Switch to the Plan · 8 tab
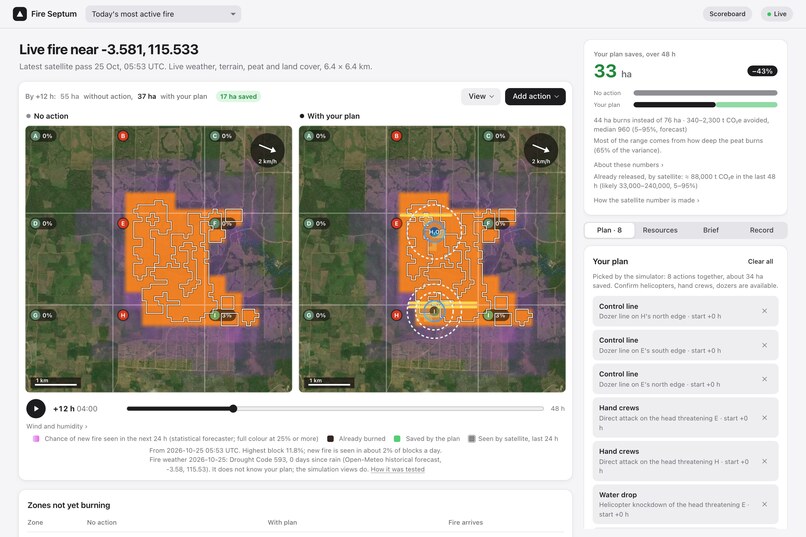The width and height of the screenshot is (806, 537). (609, 230)
